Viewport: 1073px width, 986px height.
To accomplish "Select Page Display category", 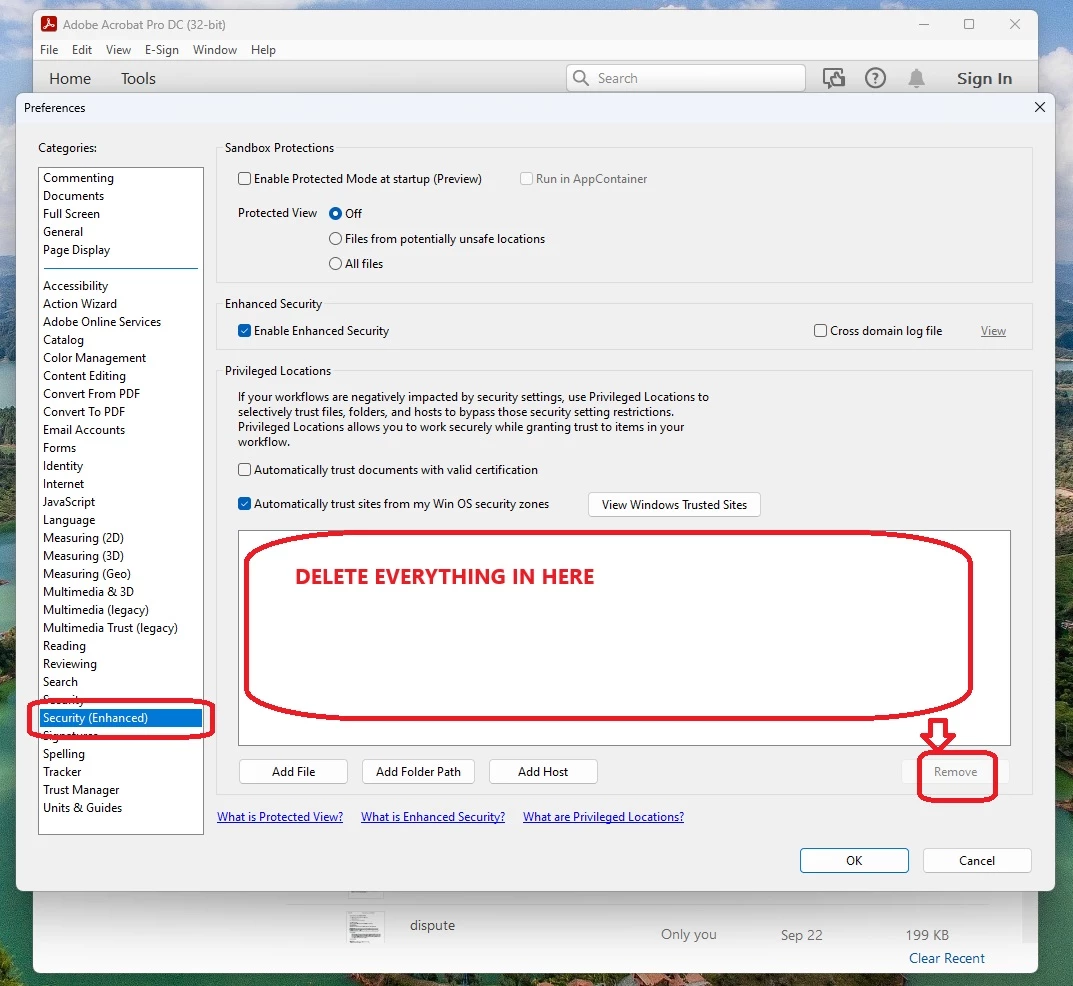I will 120,250.
